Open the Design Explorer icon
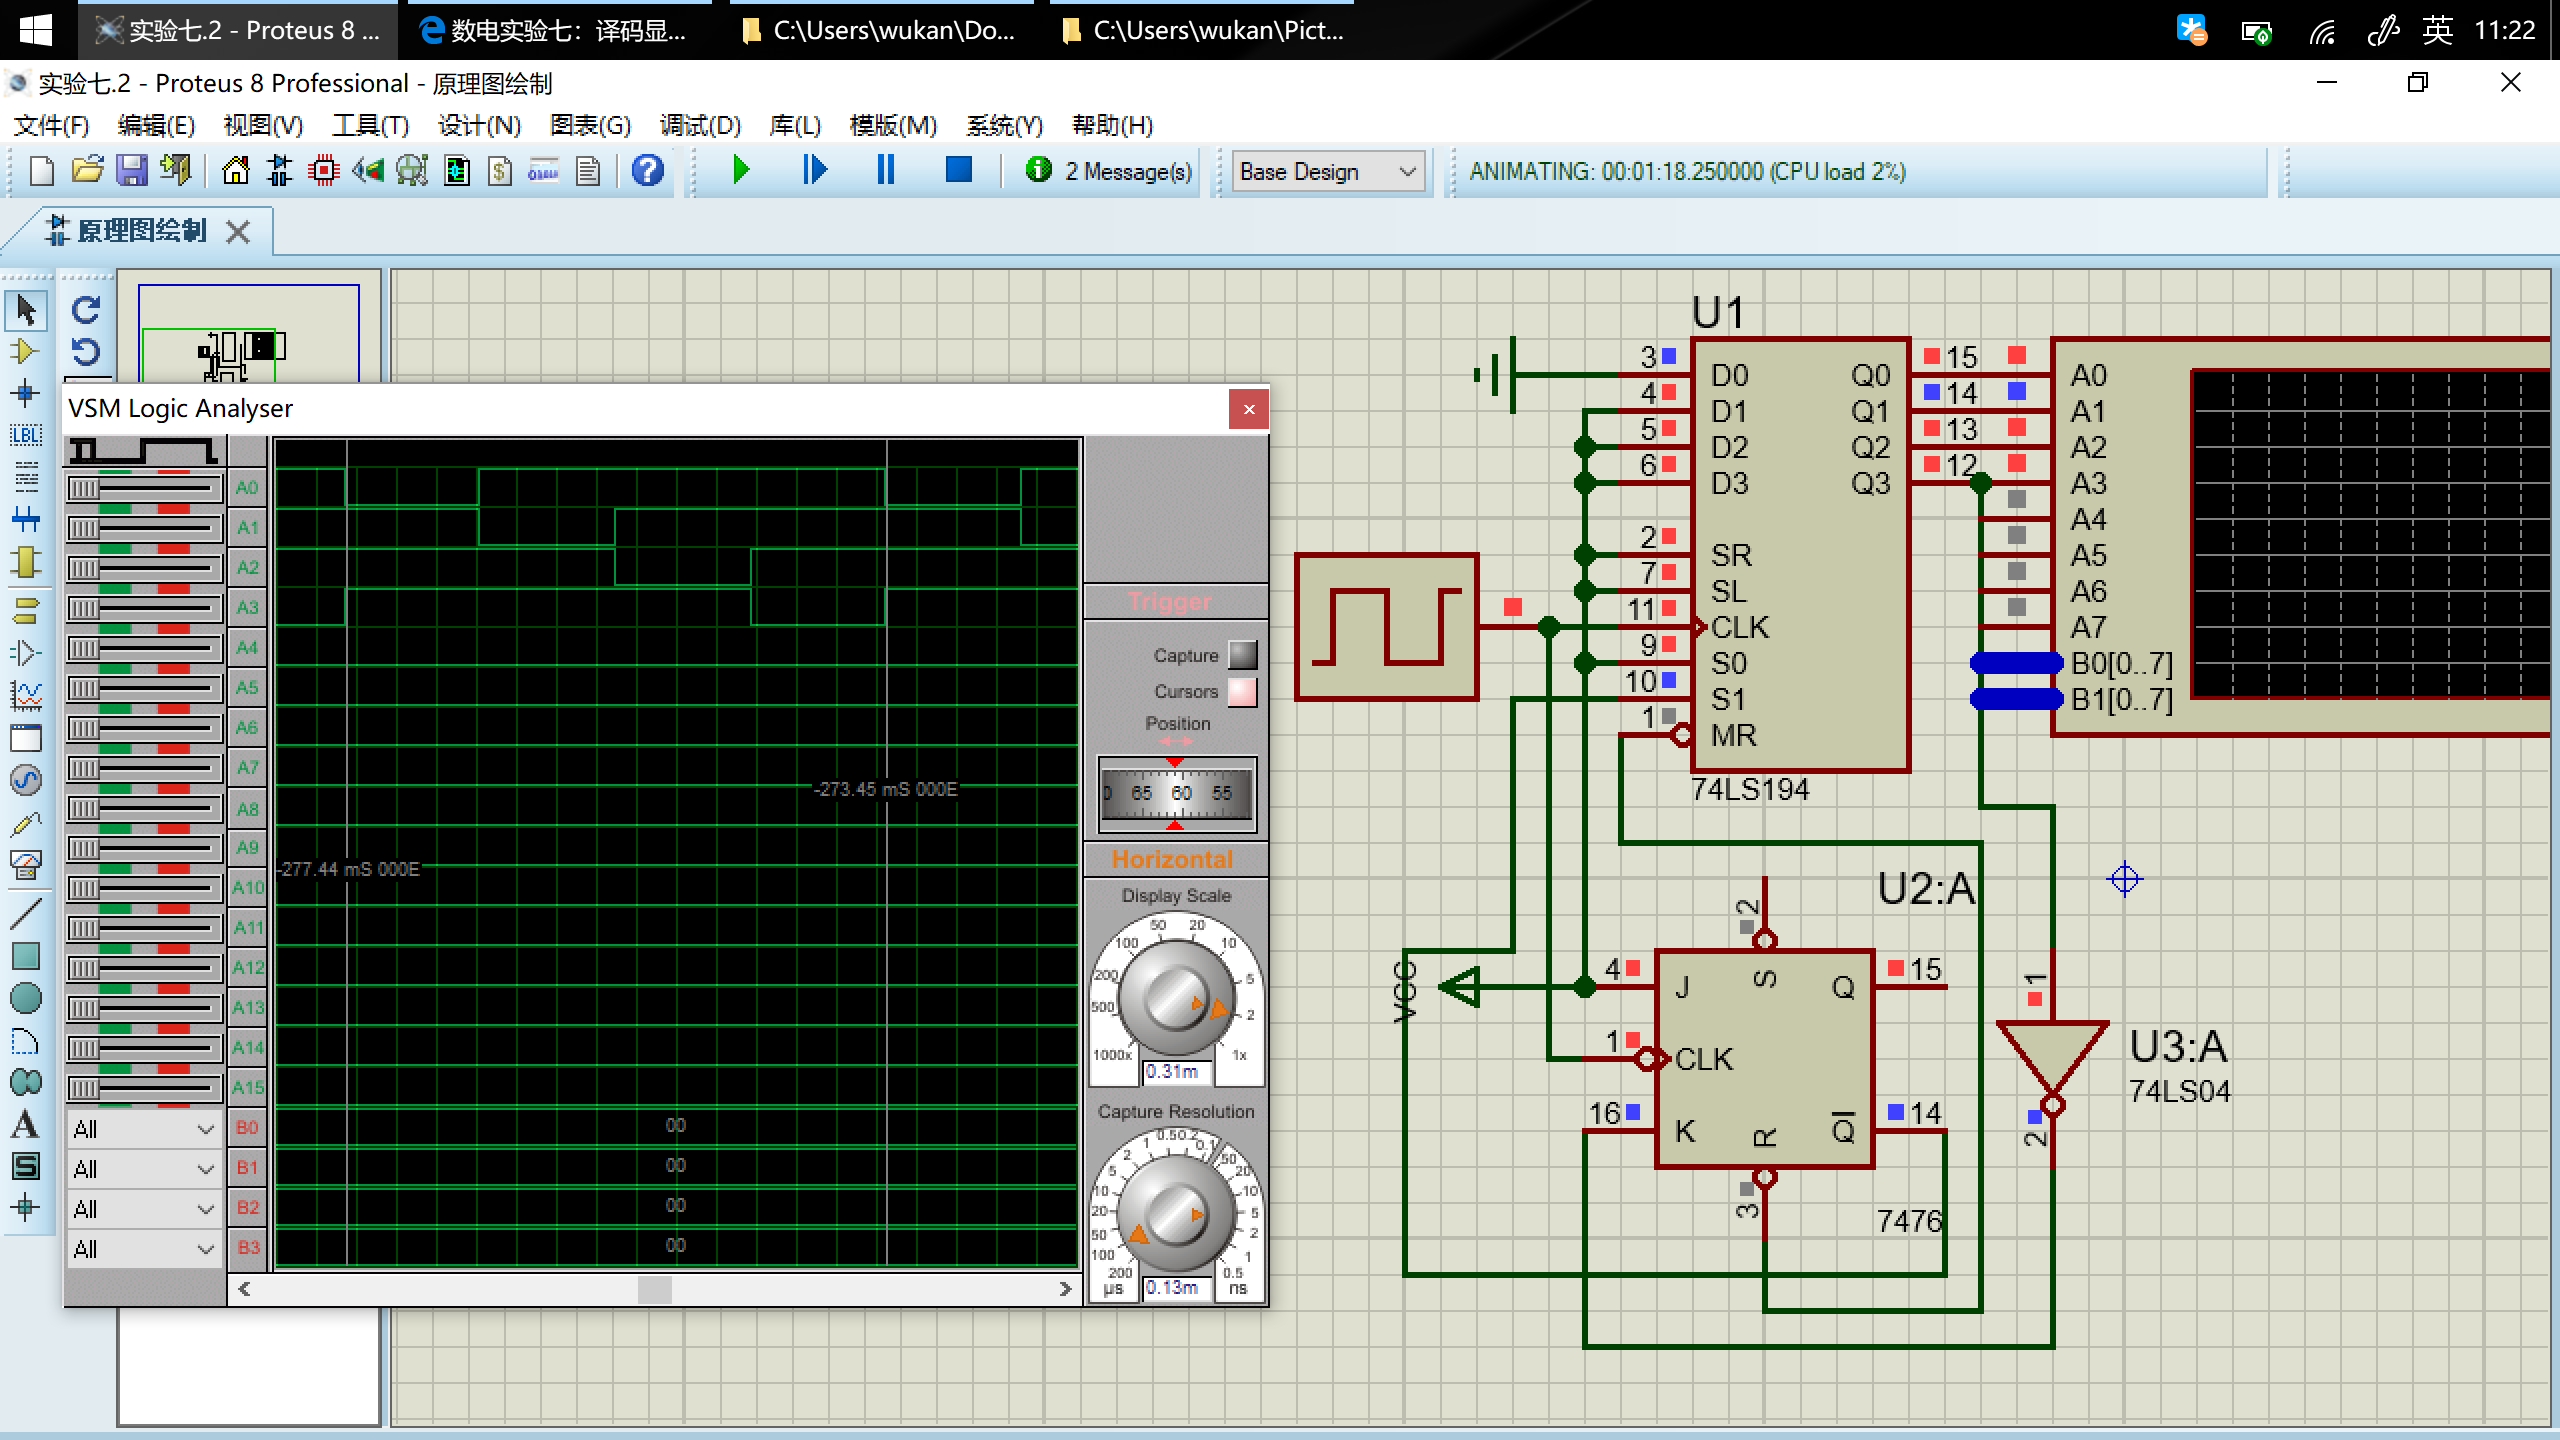Viewport: 2560px width, 1440px height. click(456, 171)
